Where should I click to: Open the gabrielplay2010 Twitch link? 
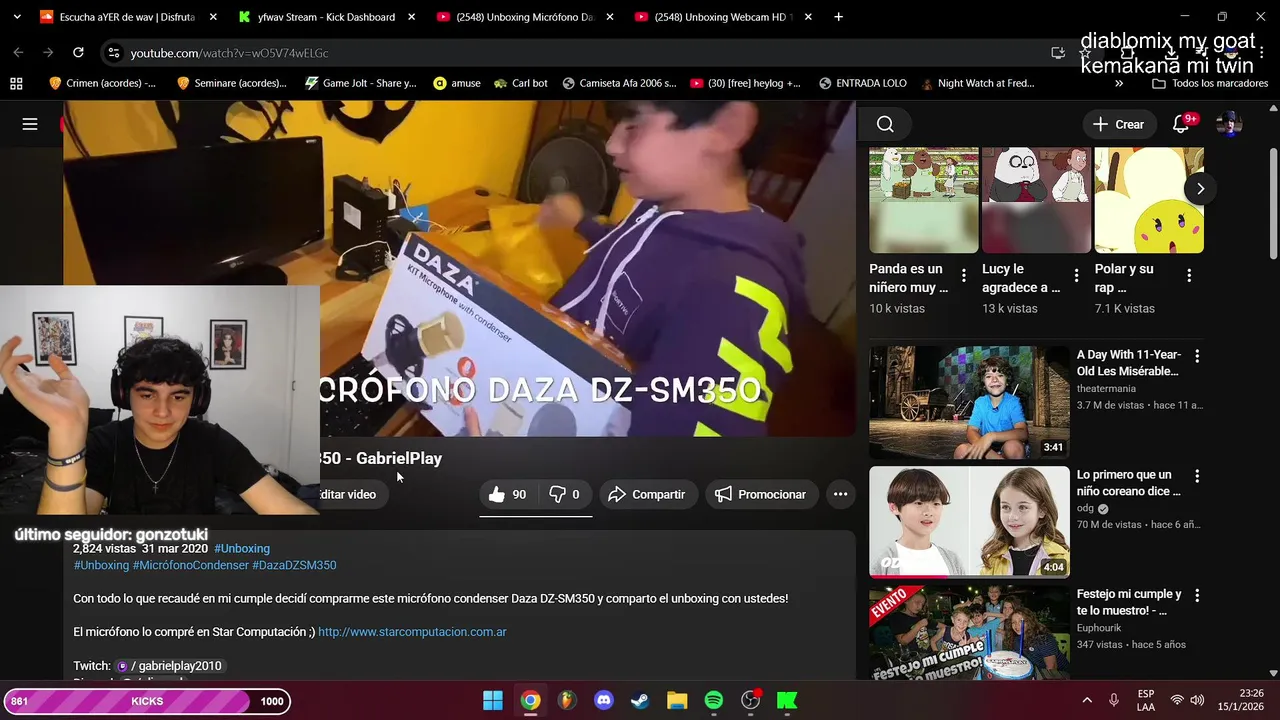[170, 666]
